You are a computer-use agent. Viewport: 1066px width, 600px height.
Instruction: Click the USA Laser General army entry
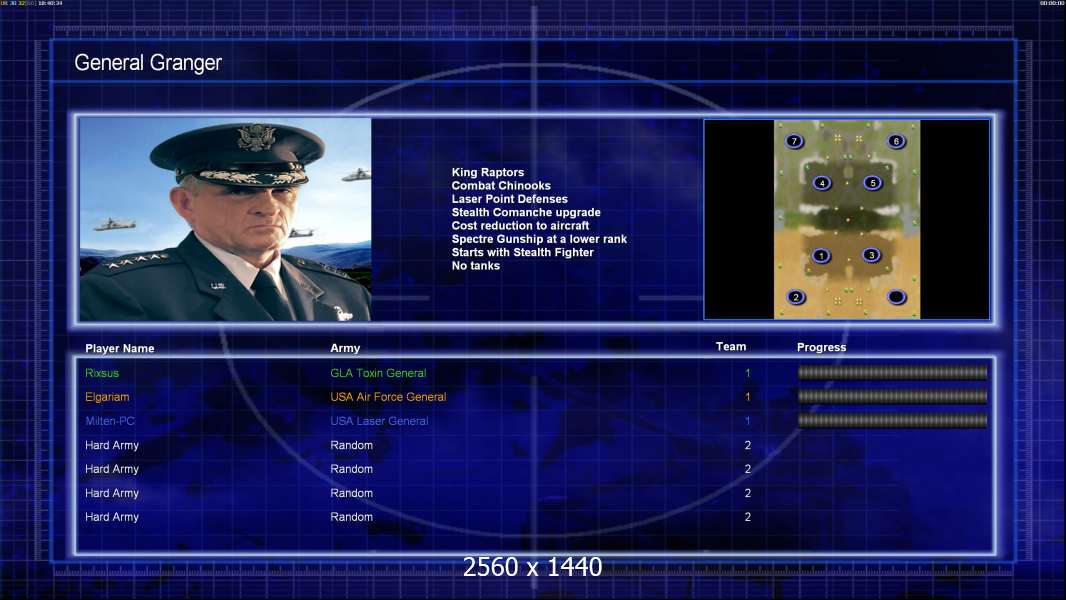pyautogui.click(x=379, y=421)
